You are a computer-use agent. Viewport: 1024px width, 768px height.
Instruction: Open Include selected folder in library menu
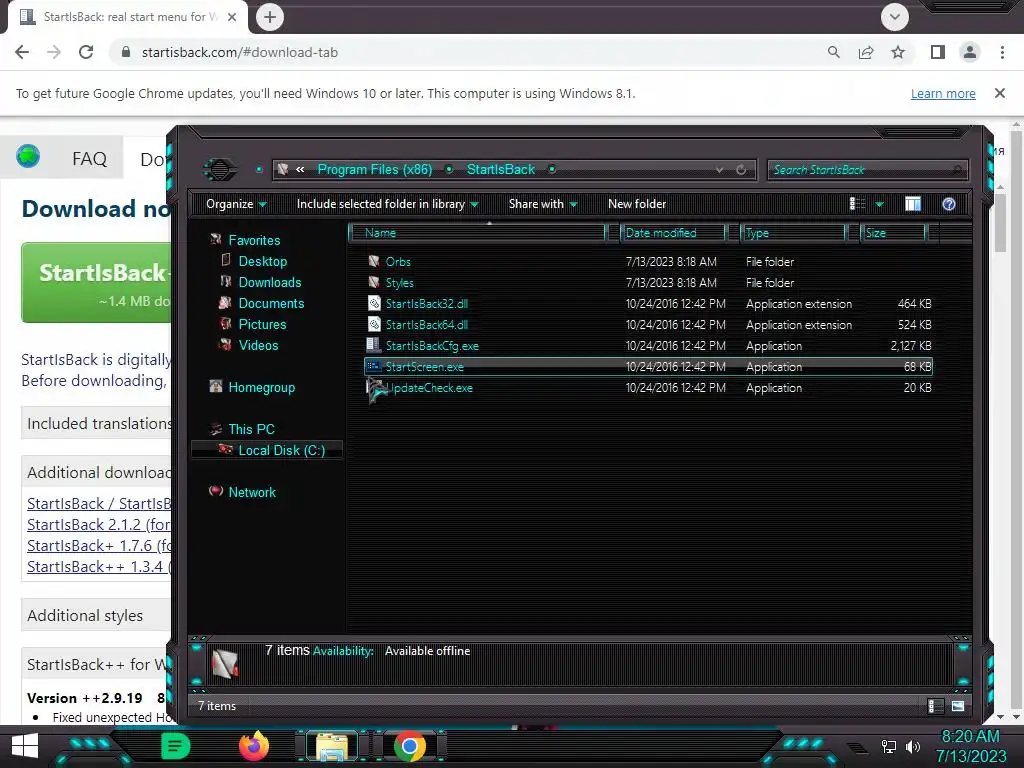[387, 204]
